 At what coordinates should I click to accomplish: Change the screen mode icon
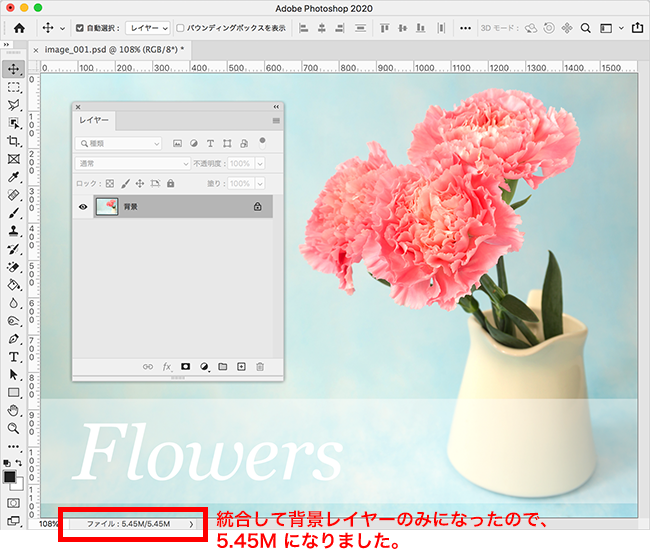13,521
